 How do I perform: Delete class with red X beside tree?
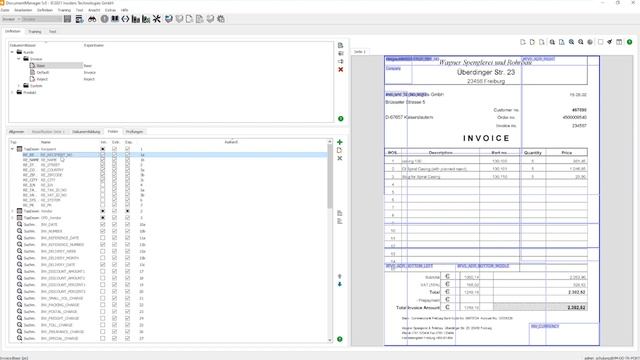coord(341,70)
